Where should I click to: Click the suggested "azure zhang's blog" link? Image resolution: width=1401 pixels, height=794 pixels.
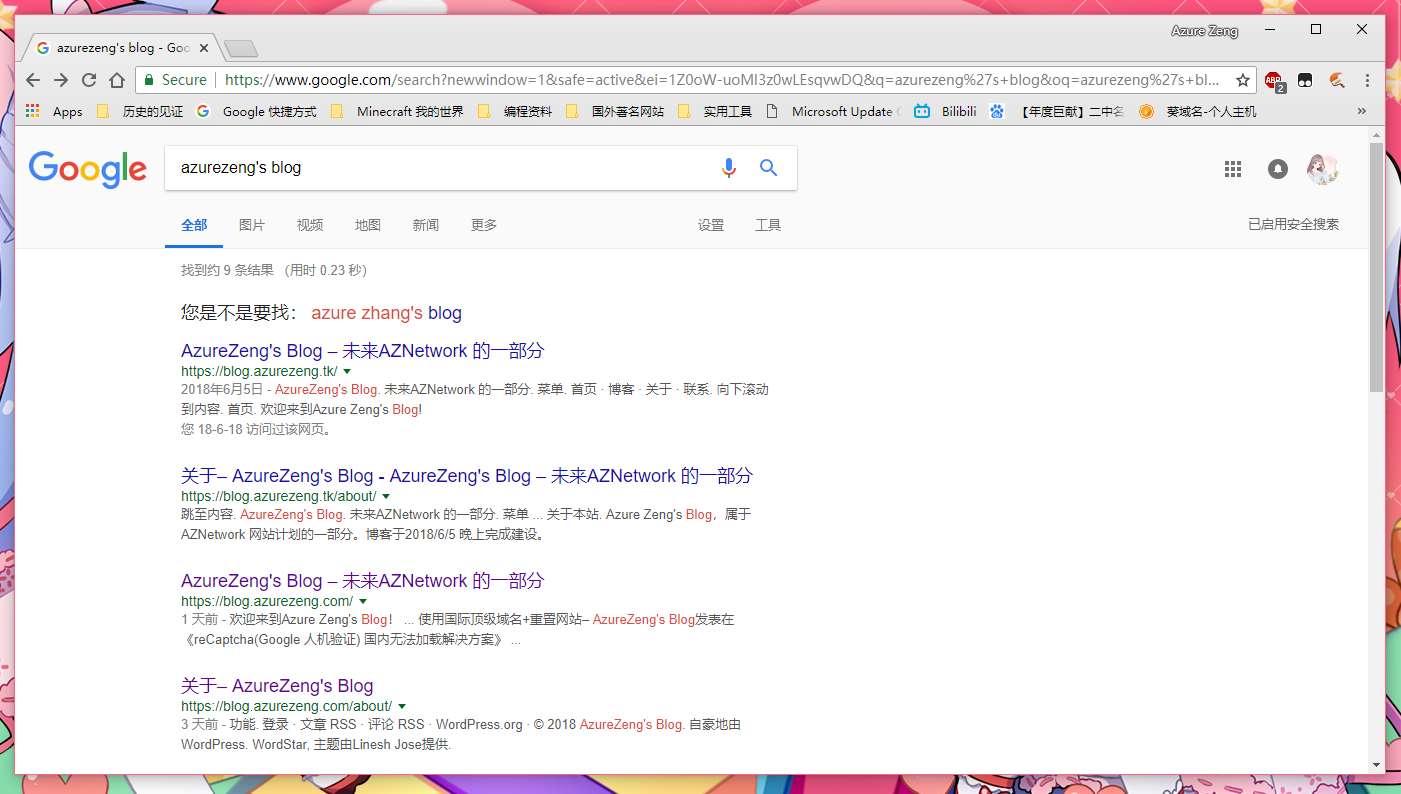pyautogui.click(x=386, y=313)
